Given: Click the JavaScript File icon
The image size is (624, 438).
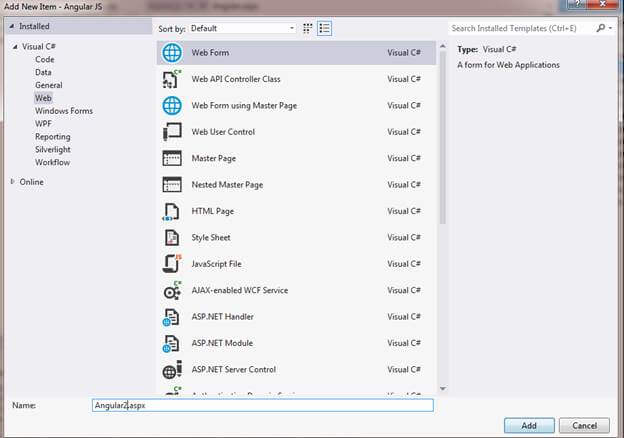Looking at the screenshot, I should click(x=172, y=264).
